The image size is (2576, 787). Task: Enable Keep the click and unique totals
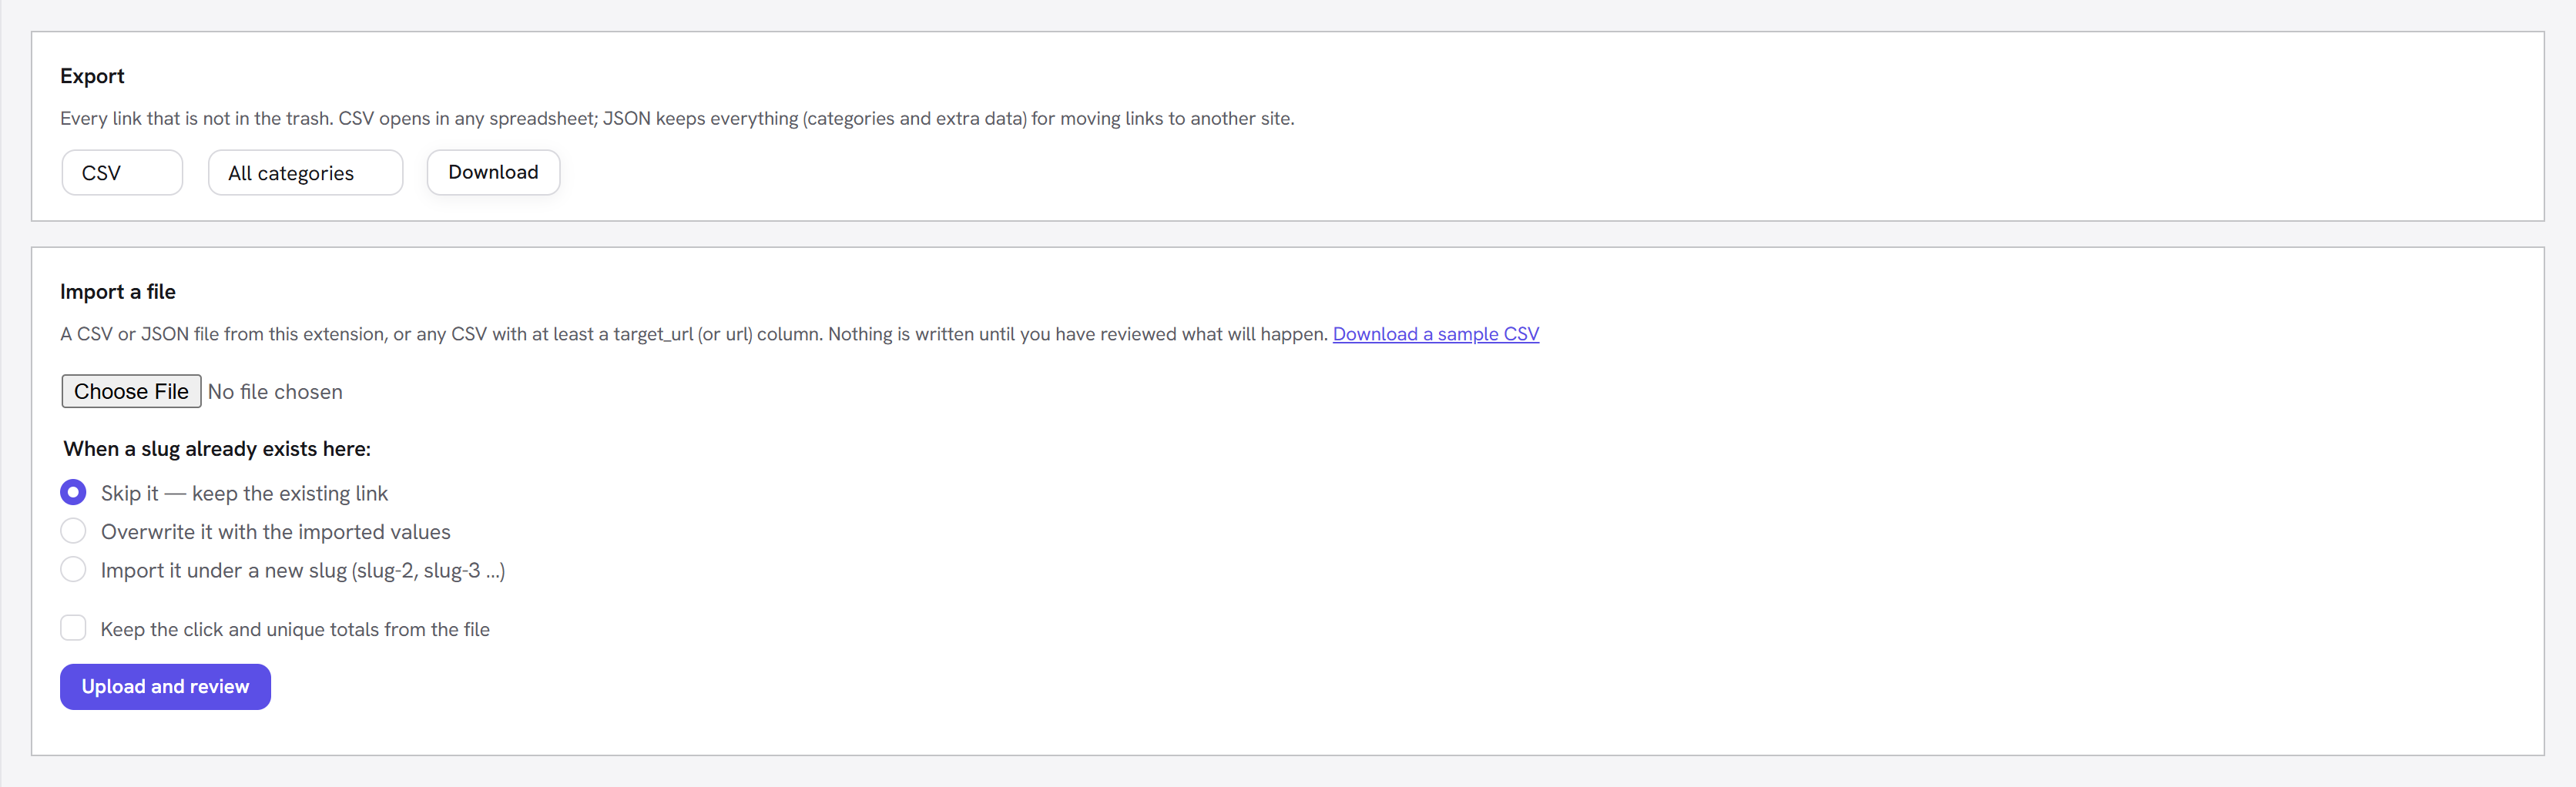[73, 628]
